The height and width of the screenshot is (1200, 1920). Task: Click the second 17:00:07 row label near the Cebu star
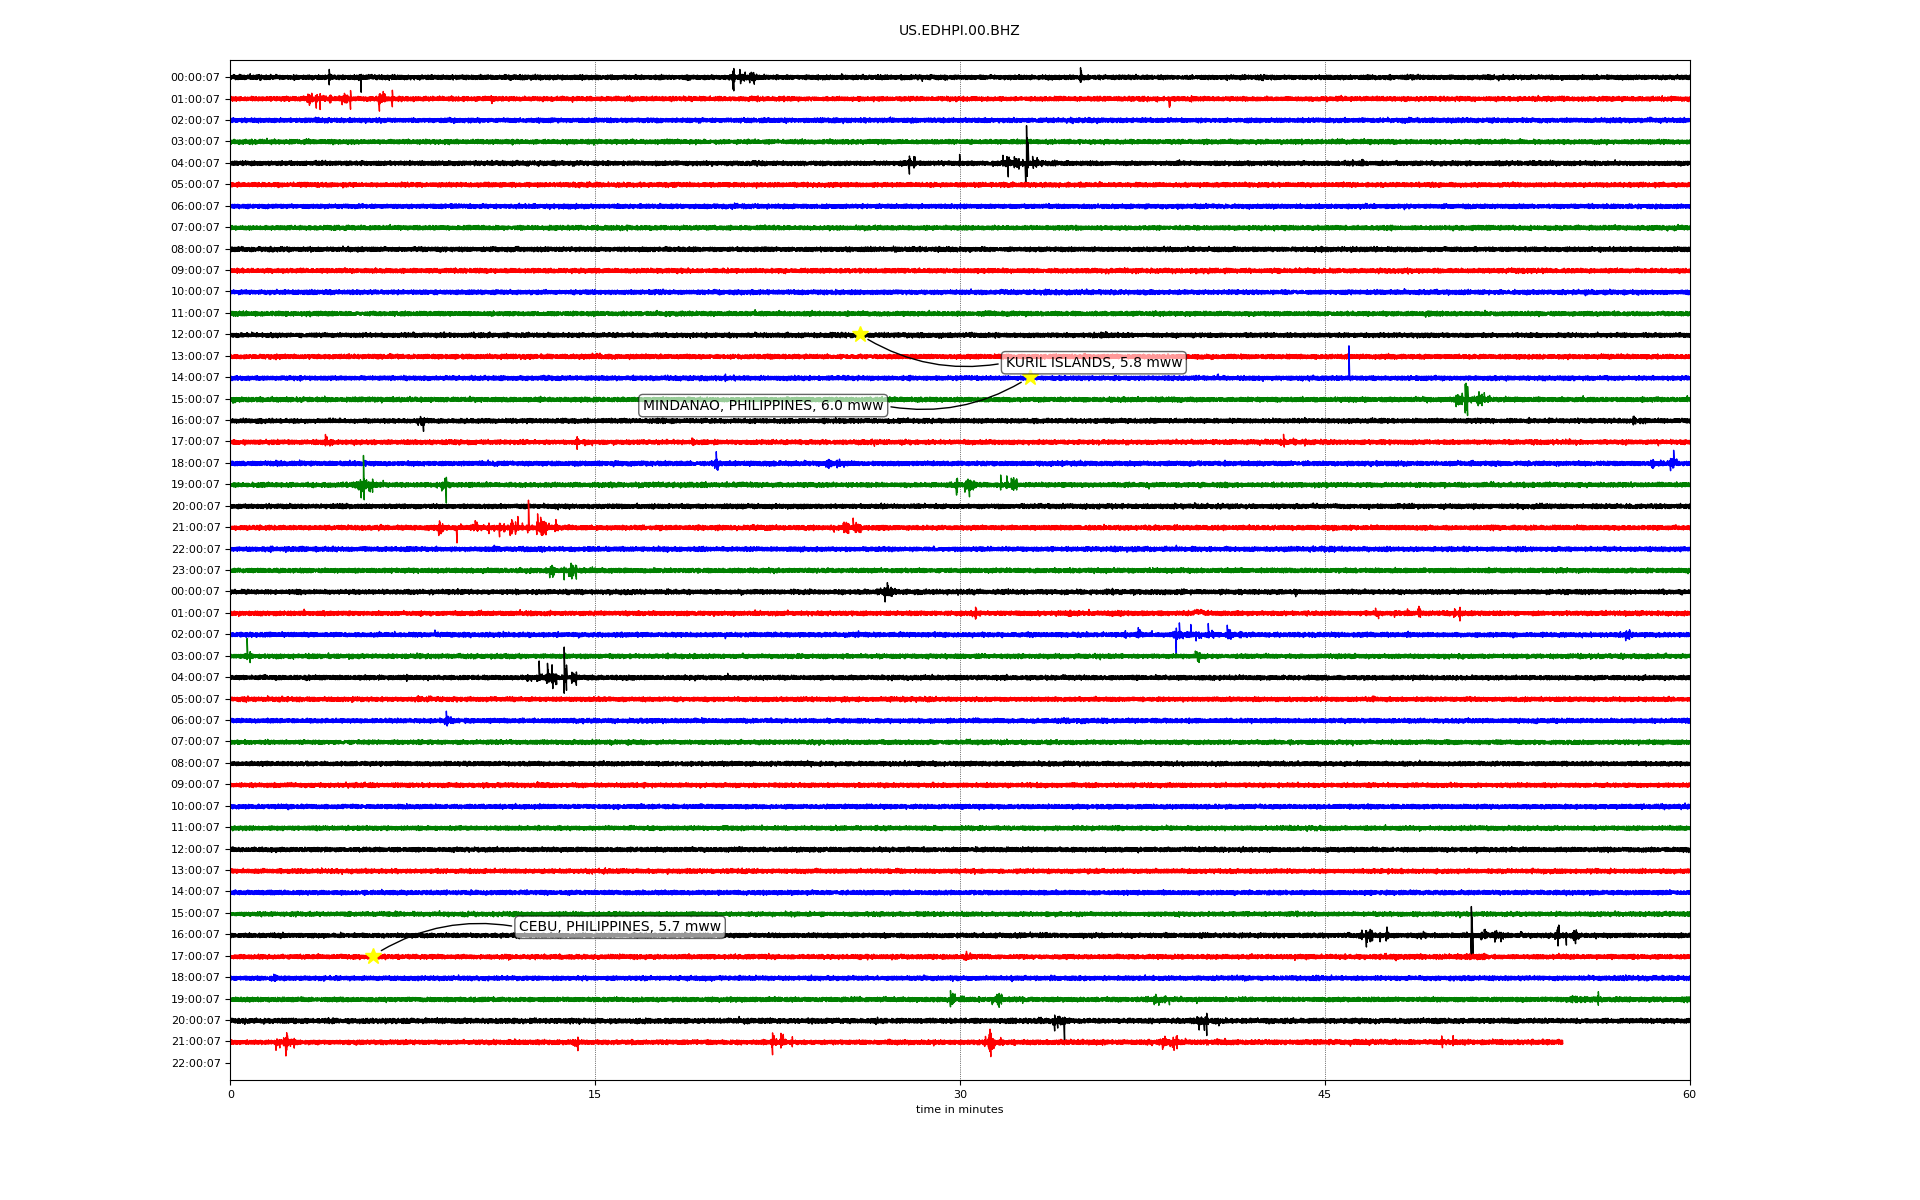click(x=195, y=956)
